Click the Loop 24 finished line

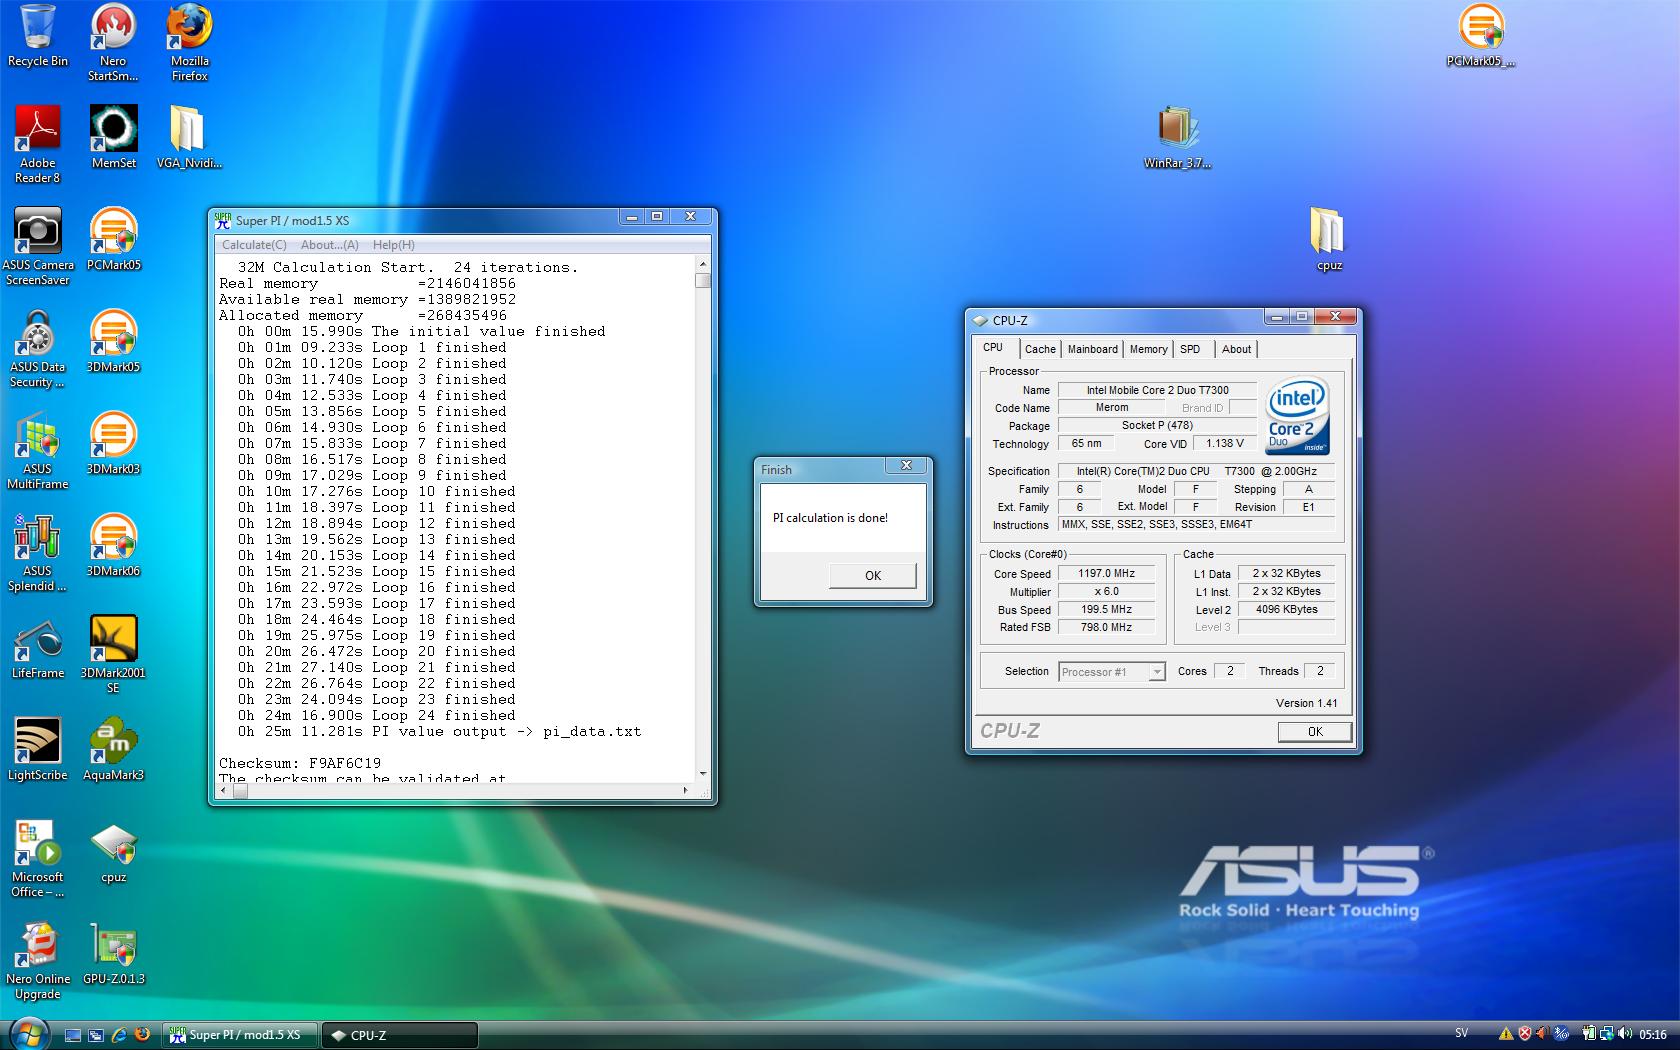tap(377, 715)
